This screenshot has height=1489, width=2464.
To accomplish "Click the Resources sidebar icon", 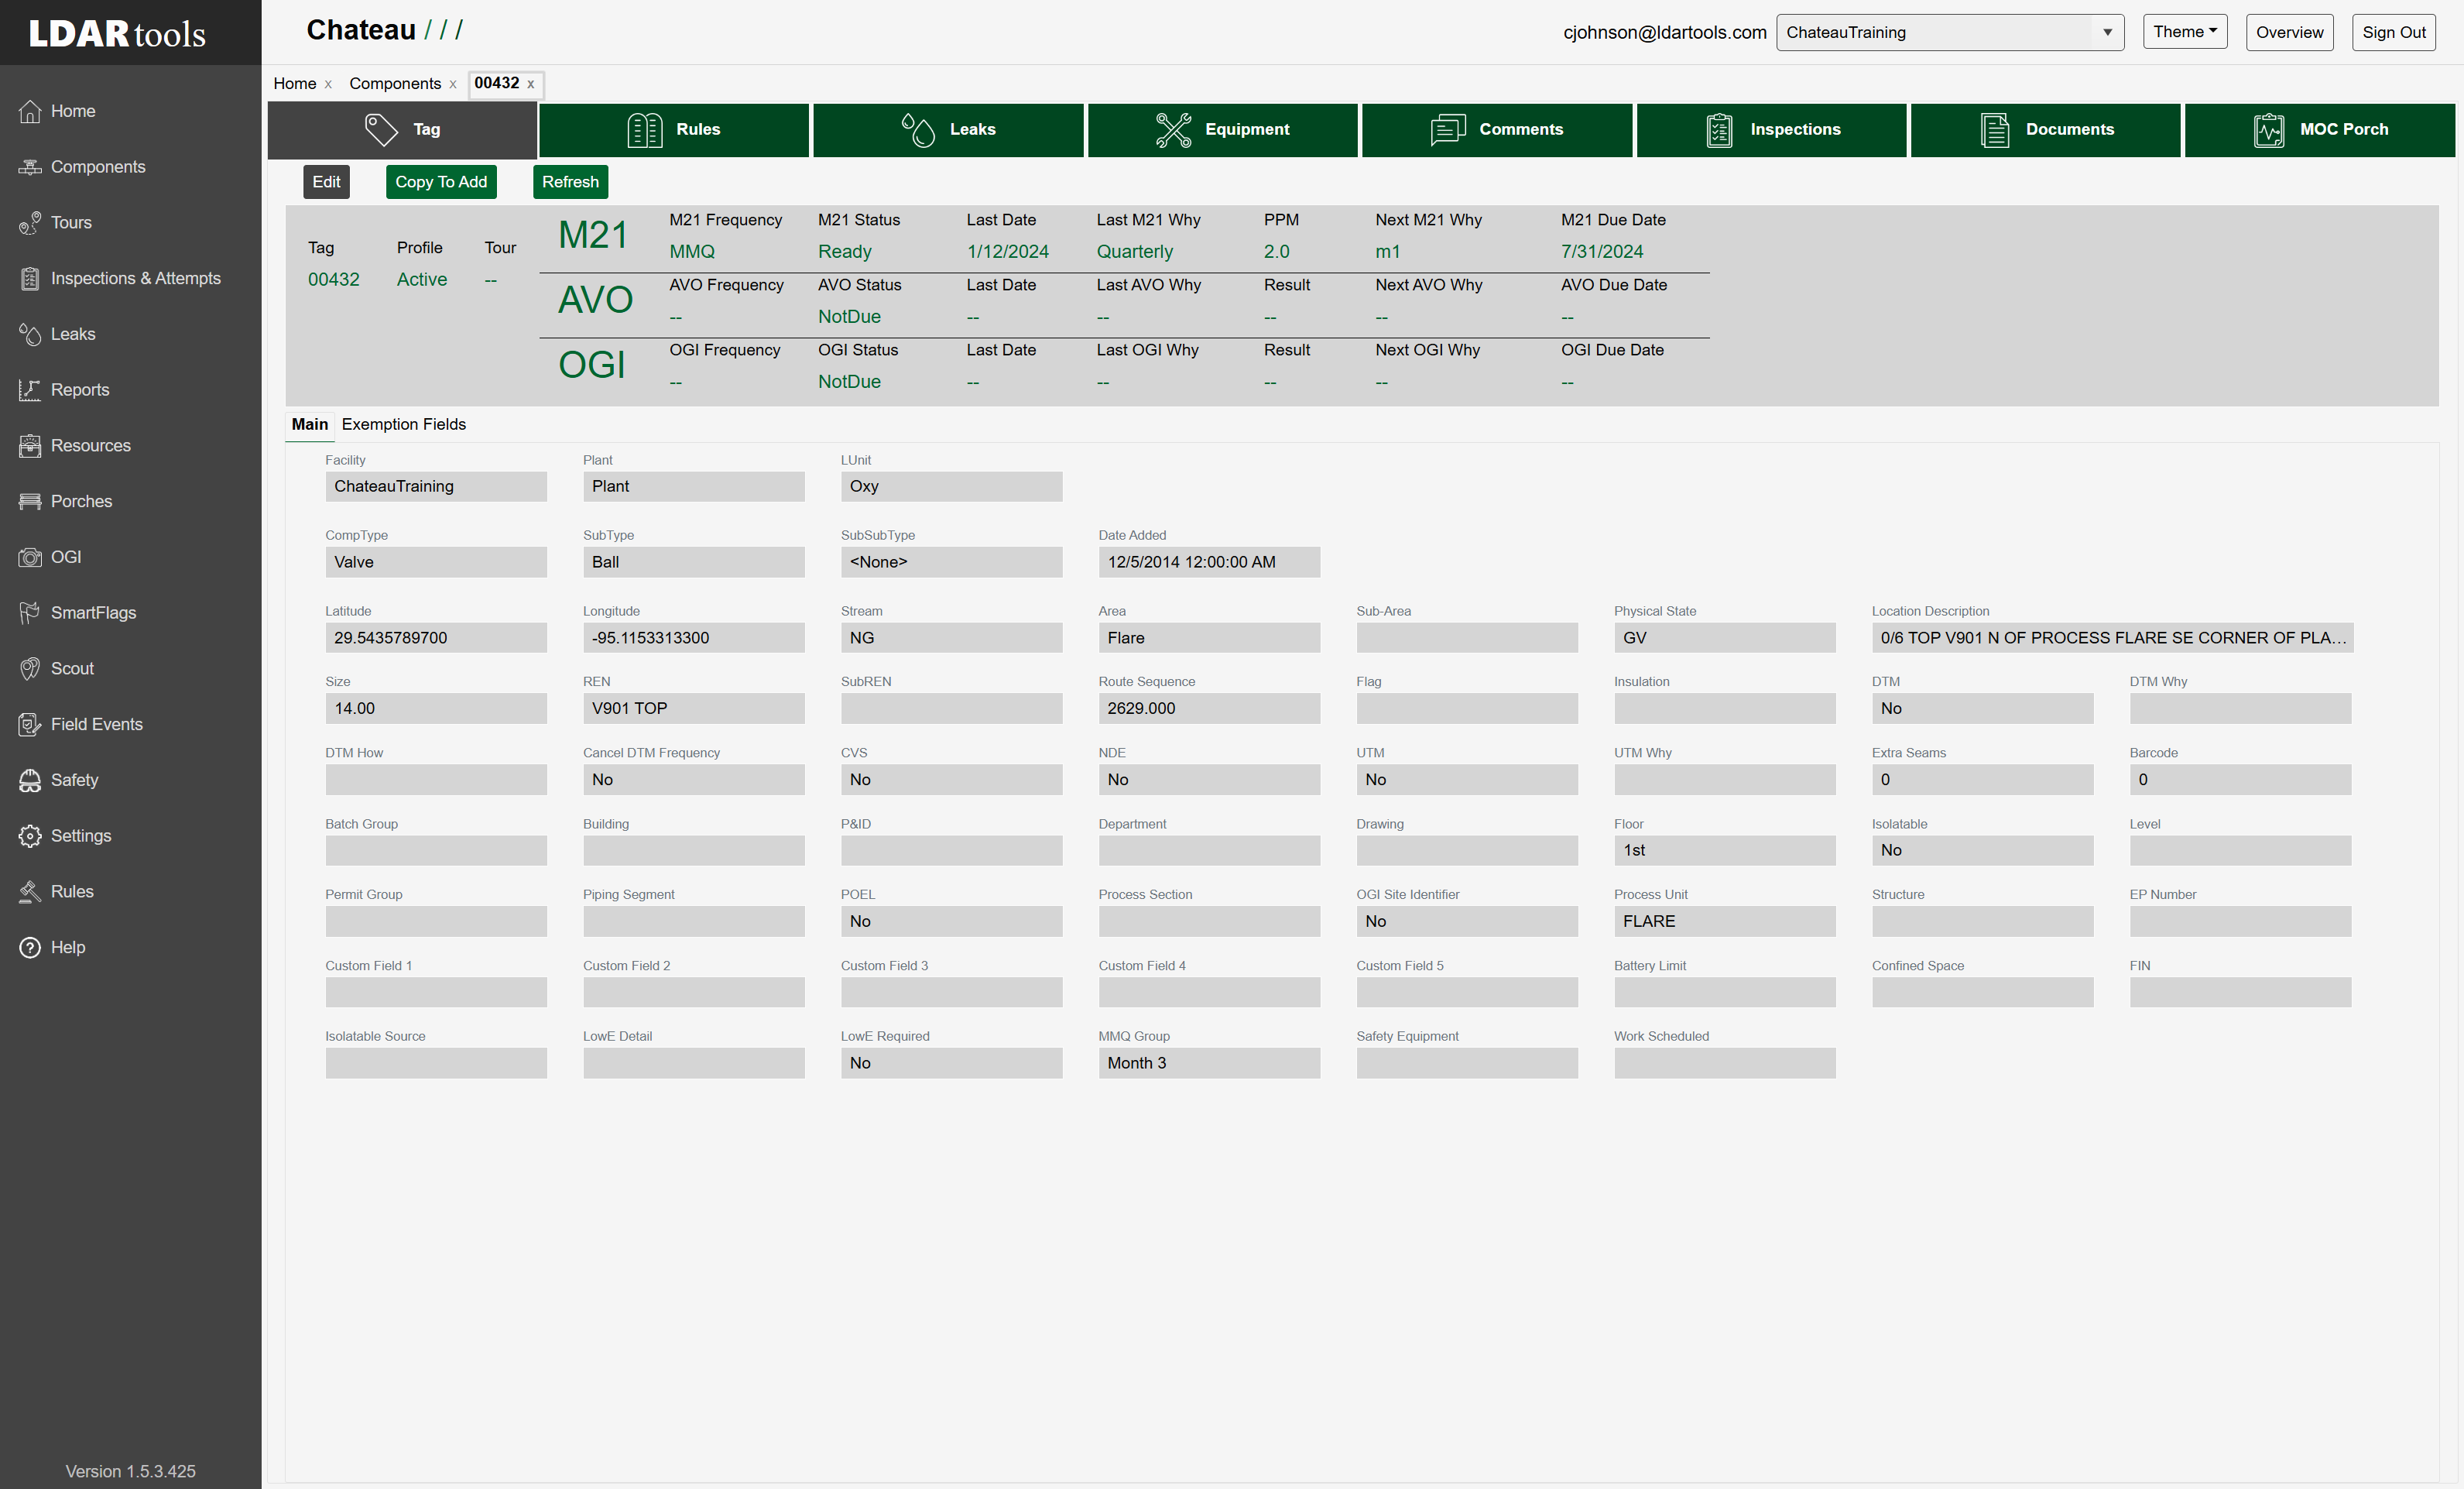I will (x=30, y=446).
